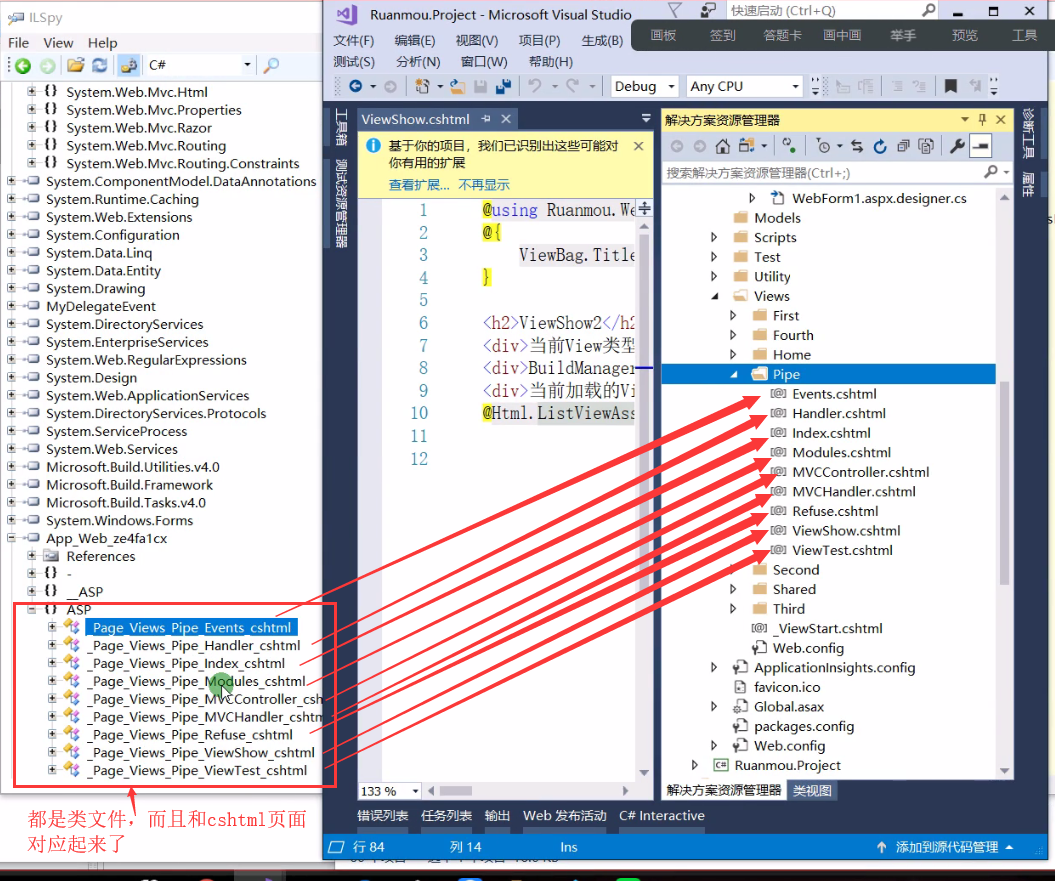This screenshot has height=881, width=1055.
Task: Toggle ILSpy show internal types button
Action: pyautogui.click(x=128, y=65)
